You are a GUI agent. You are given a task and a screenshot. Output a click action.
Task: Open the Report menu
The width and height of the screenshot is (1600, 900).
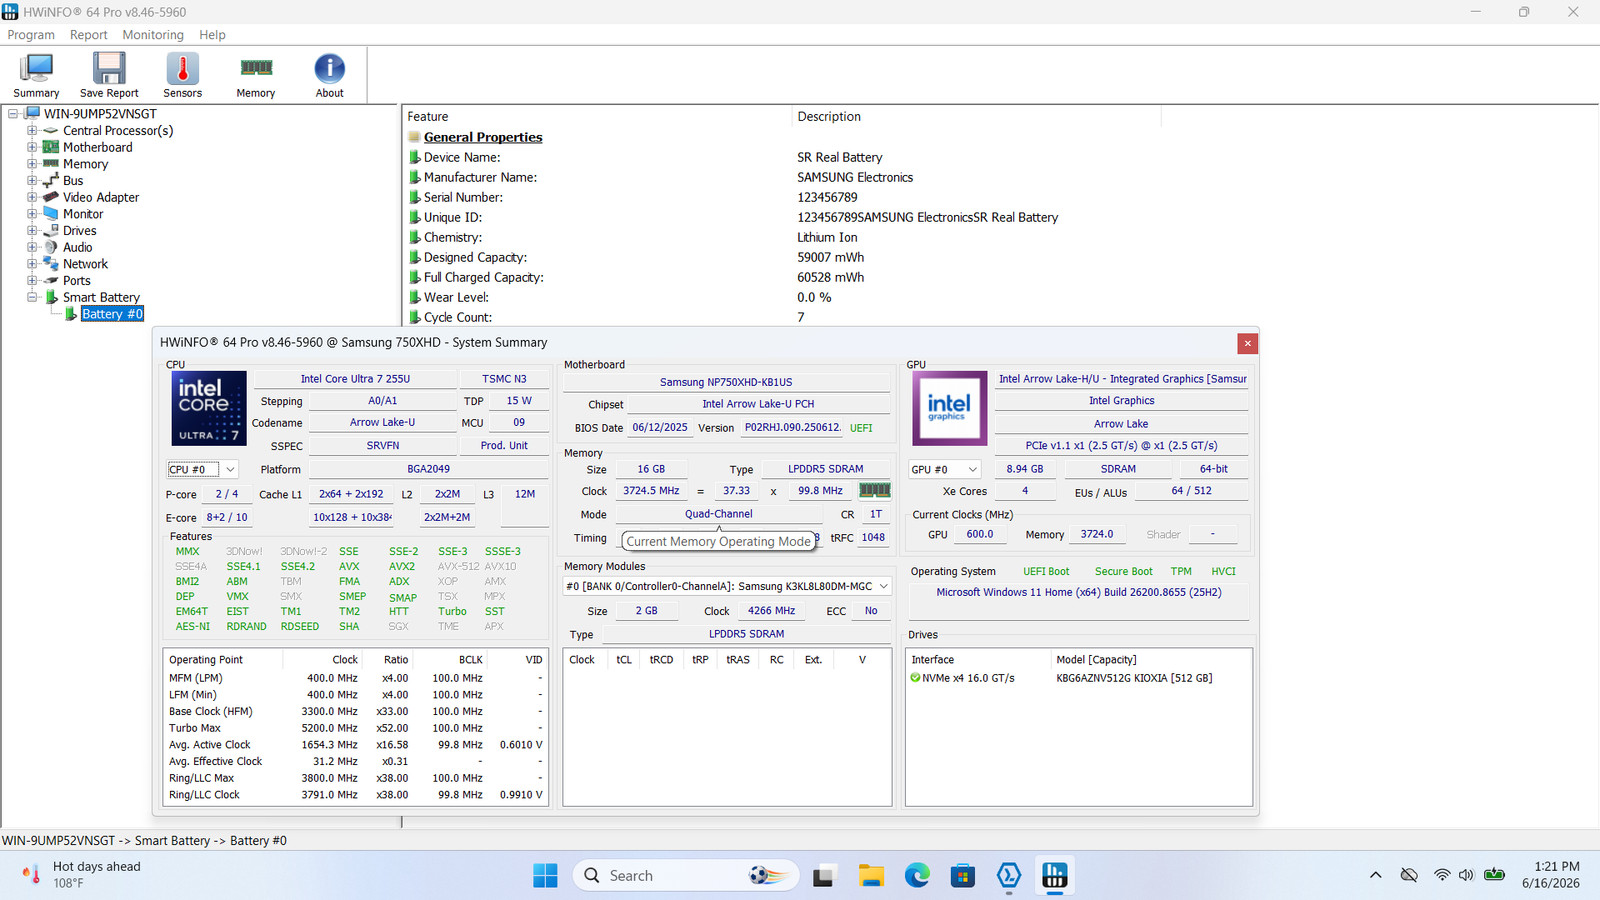tap(88, 35)
